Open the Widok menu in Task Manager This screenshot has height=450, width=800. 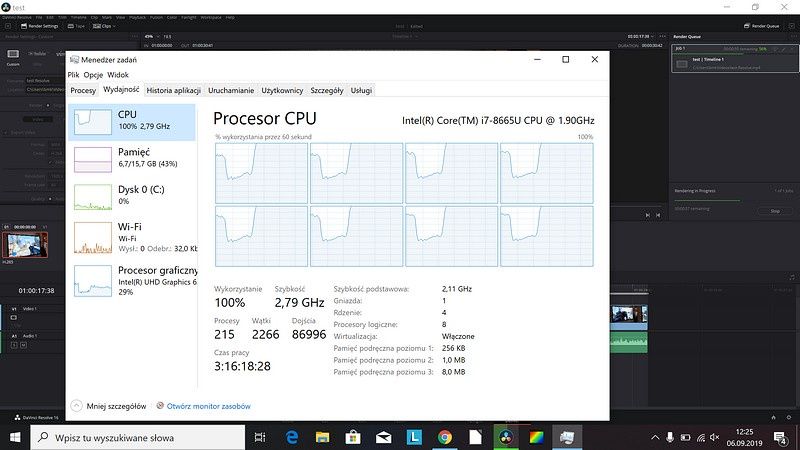tap(118, 74)
